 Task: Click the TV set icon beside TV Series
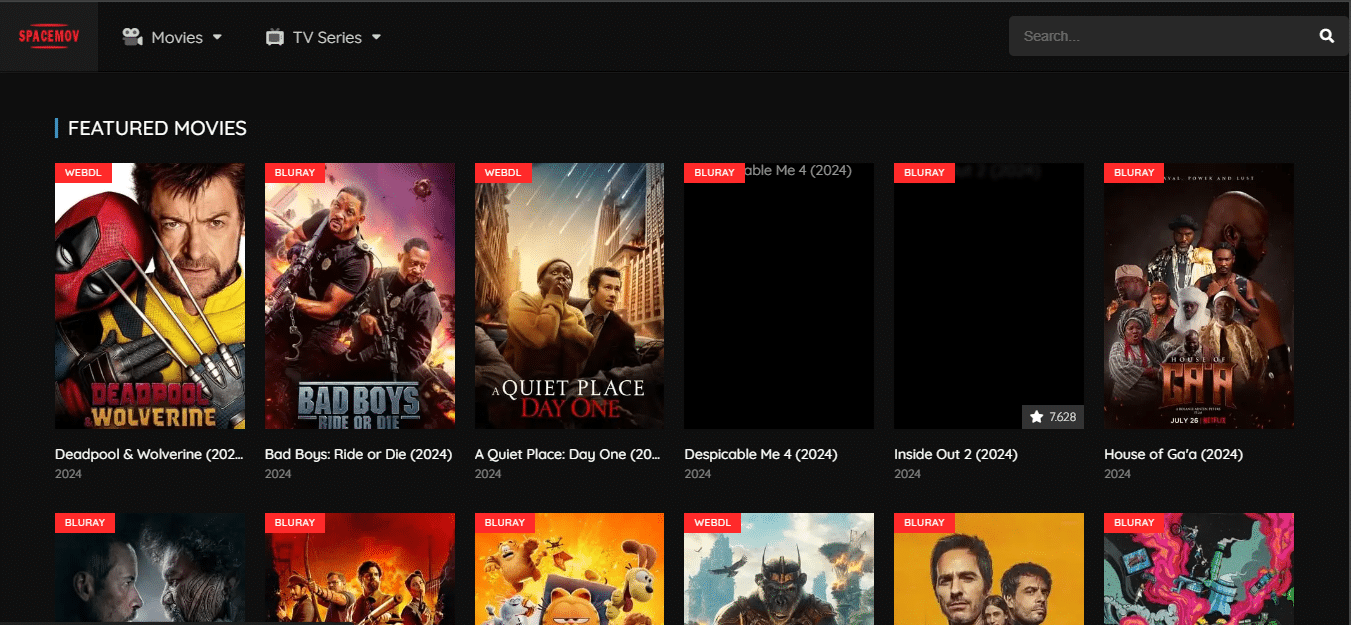pos(274,36)
